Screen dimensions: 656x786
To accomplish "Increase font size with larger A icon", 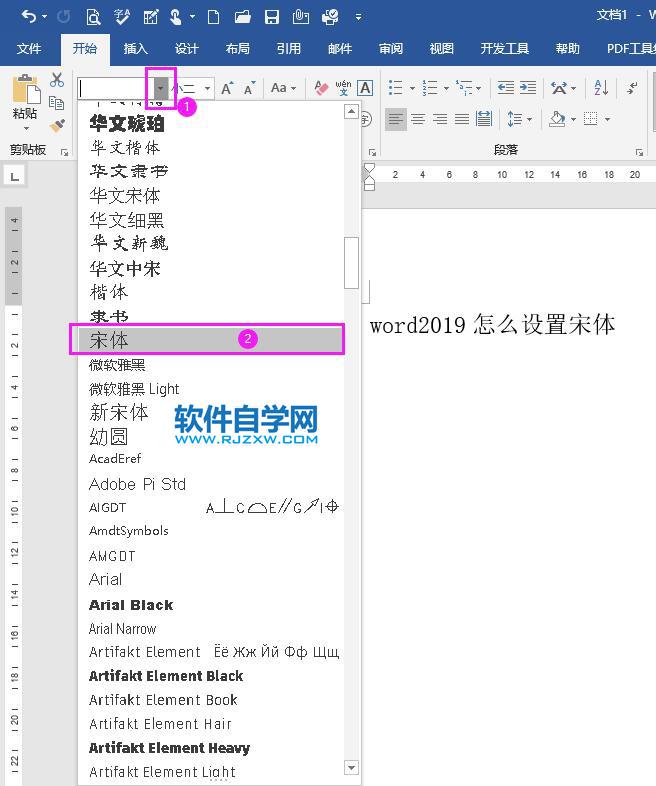I will coord(228,88).
